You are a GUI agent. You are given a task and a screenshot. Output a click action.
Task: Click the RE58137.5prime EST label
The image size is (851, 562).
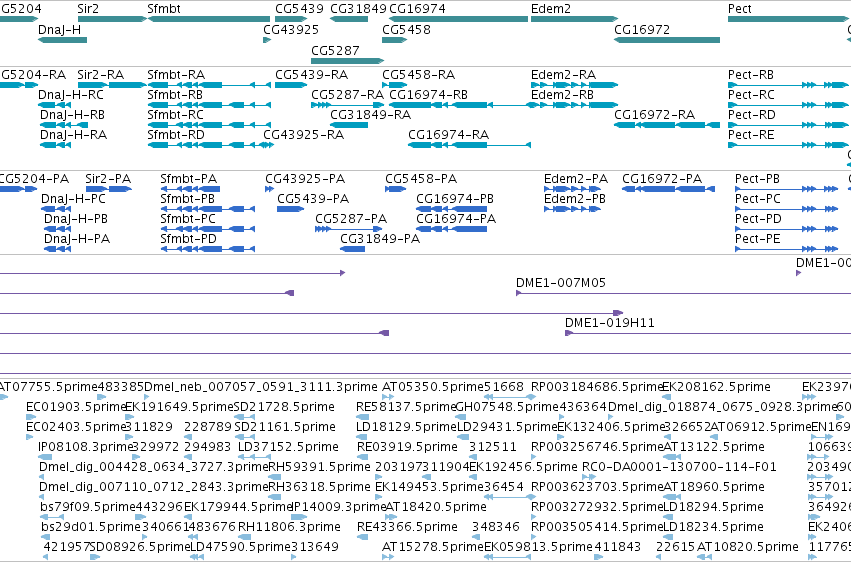(x=406, y=406)
